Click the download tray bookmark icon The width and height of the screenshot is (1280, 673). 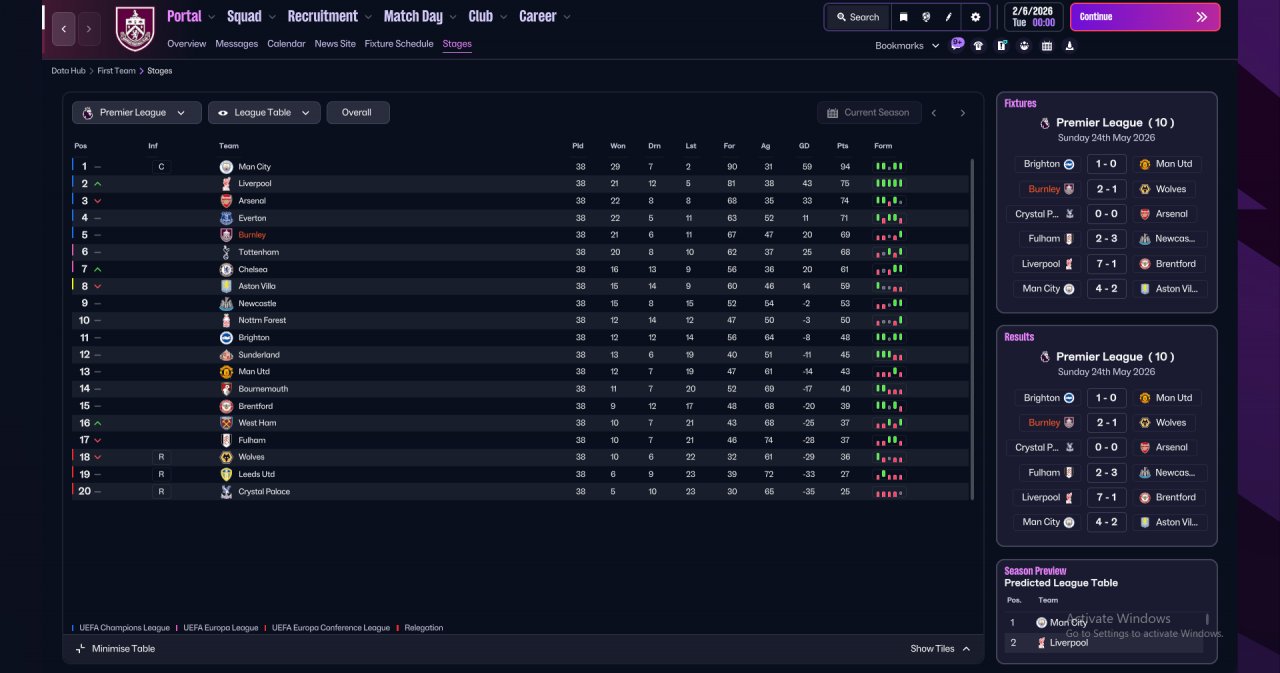click(1070, 45)
